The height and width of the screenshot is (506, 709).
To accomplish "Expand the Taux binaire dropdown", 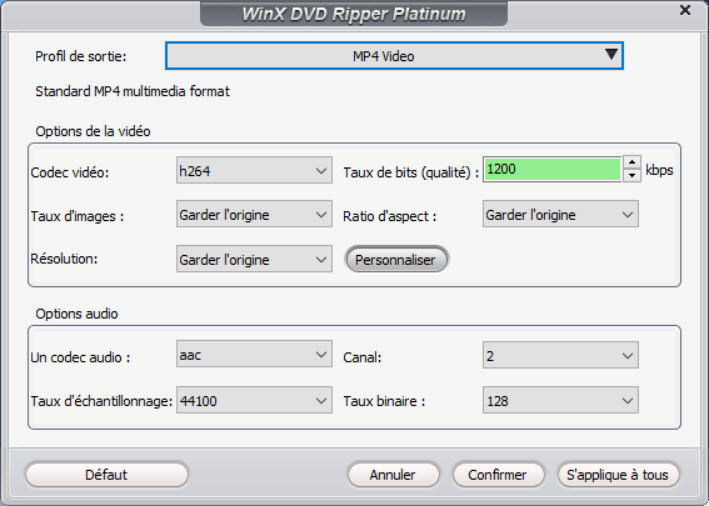I will pos(560,400).
